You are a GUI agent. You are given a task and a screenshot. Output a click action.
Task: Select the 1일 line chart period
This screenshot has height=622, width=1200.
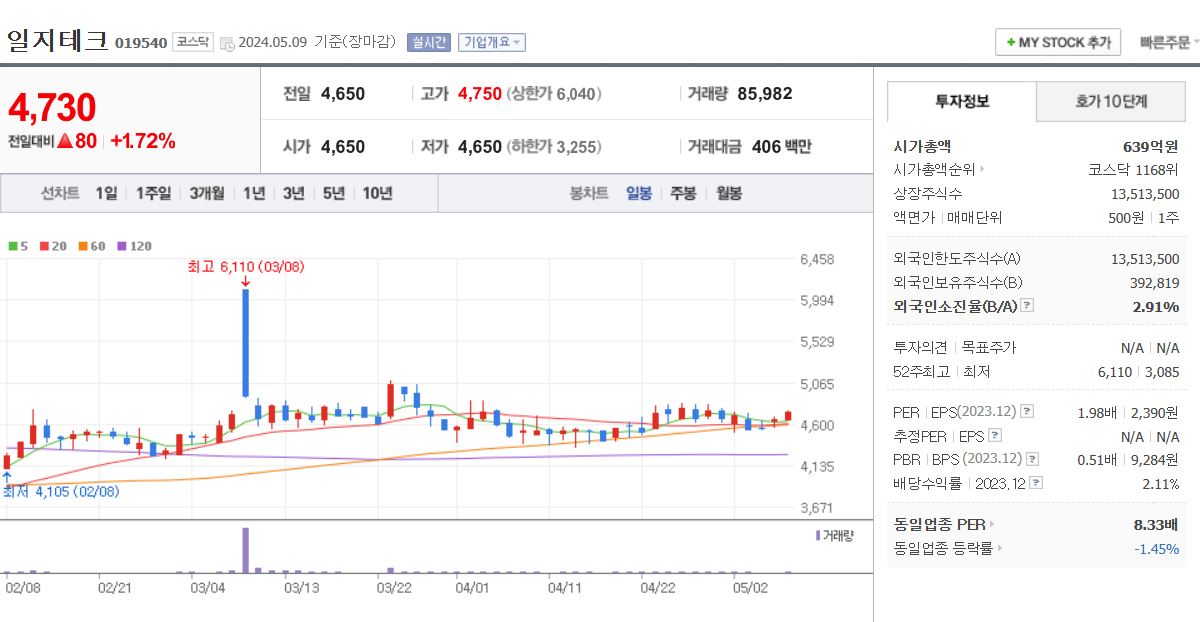tap(106, 193)
